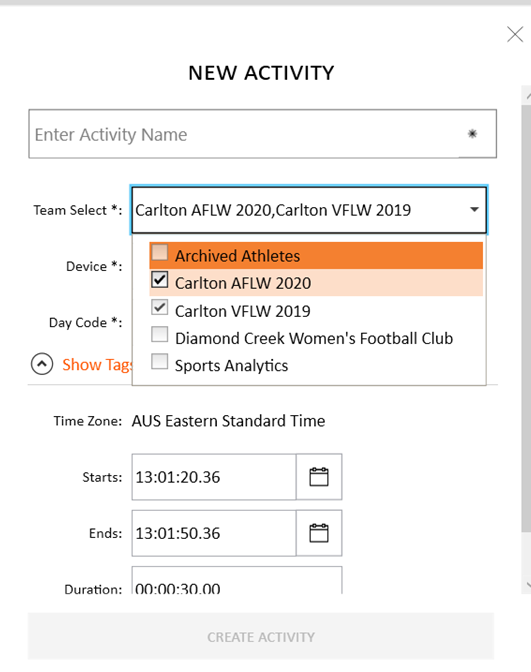Tick the Sports Analytics checkbox
Image resolution: width=531 pixels, height=672 pixels.
pos(159,362)
